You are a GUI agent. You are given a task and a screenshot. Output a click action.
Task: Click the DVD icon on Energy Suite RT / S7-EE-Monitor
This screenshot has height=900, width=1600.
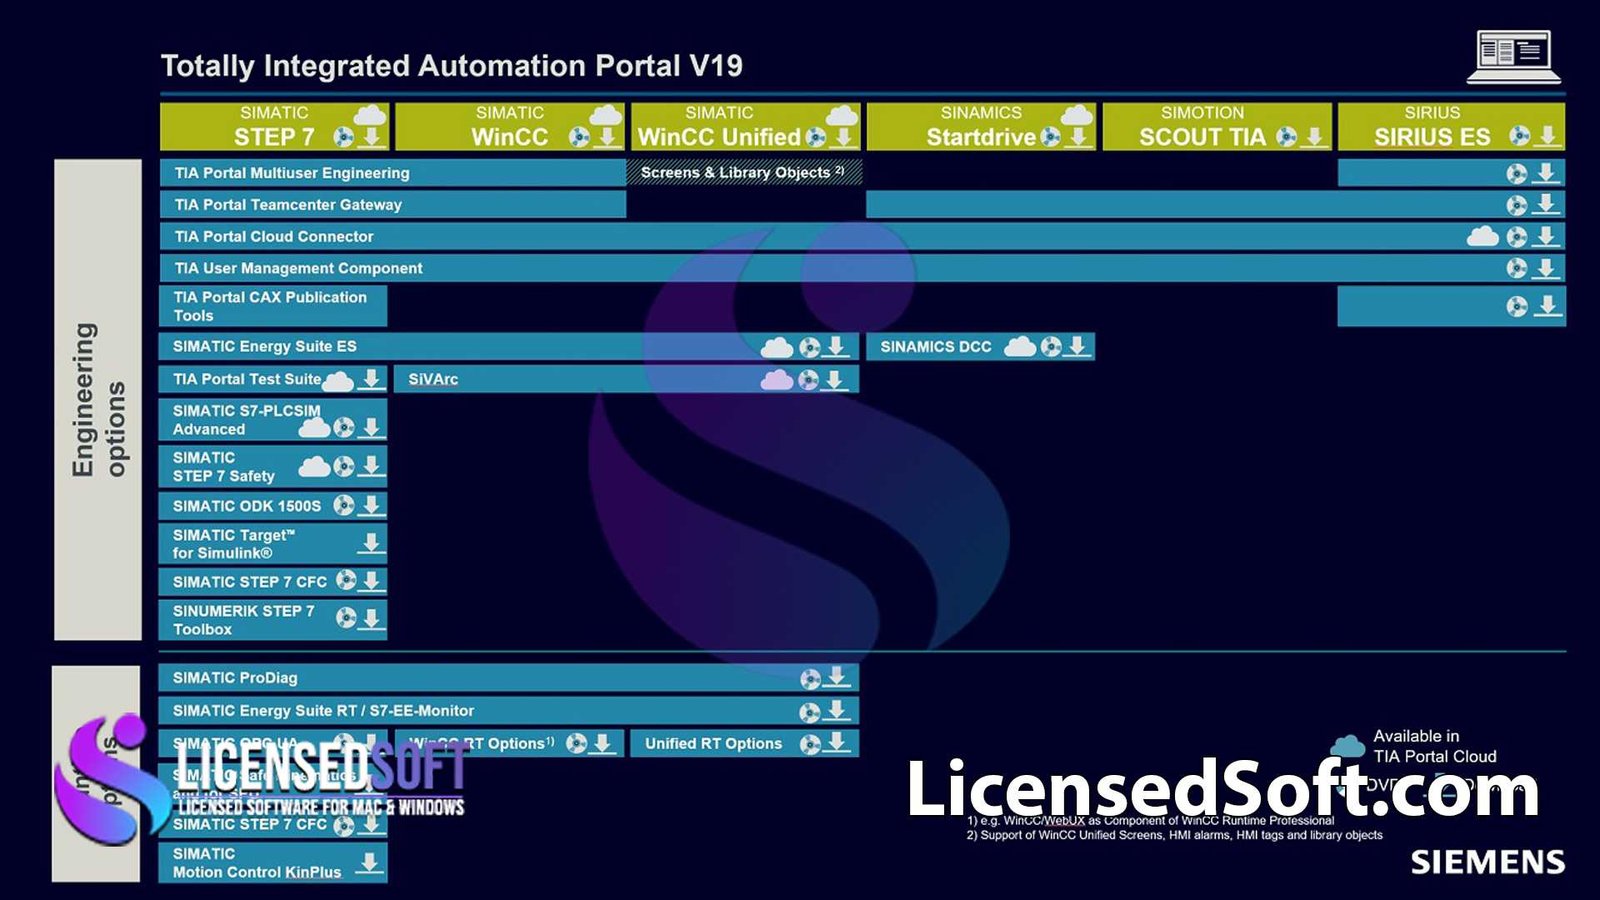809,712
